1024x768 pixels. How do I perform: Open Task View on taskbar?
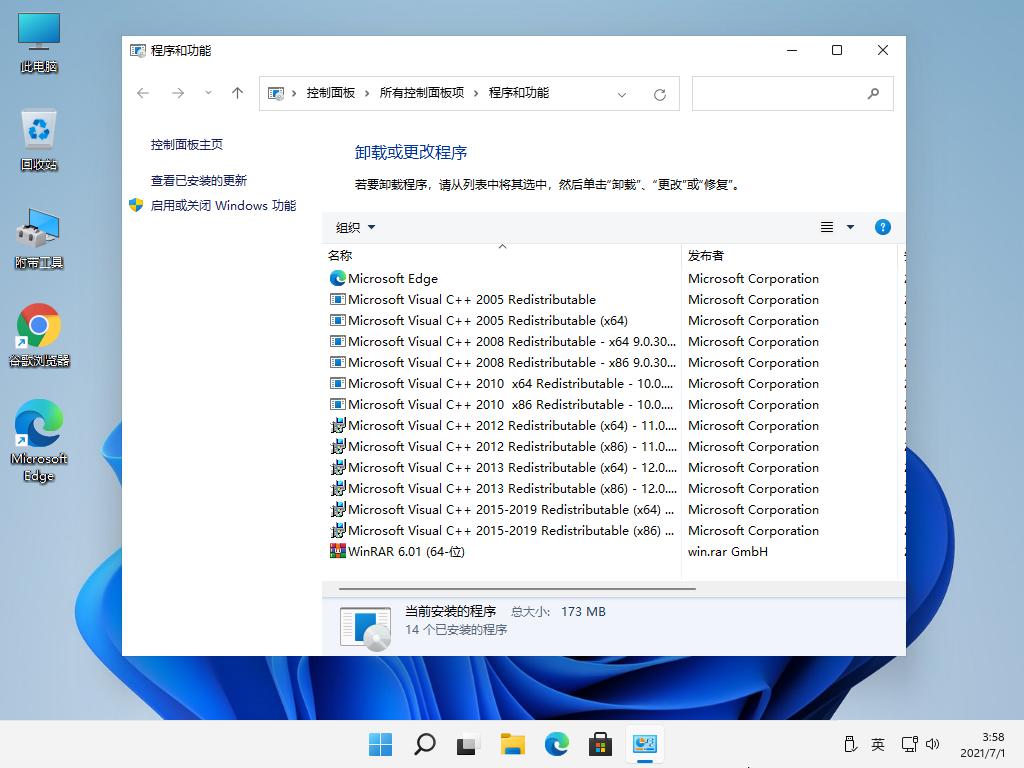coord(468,744)
